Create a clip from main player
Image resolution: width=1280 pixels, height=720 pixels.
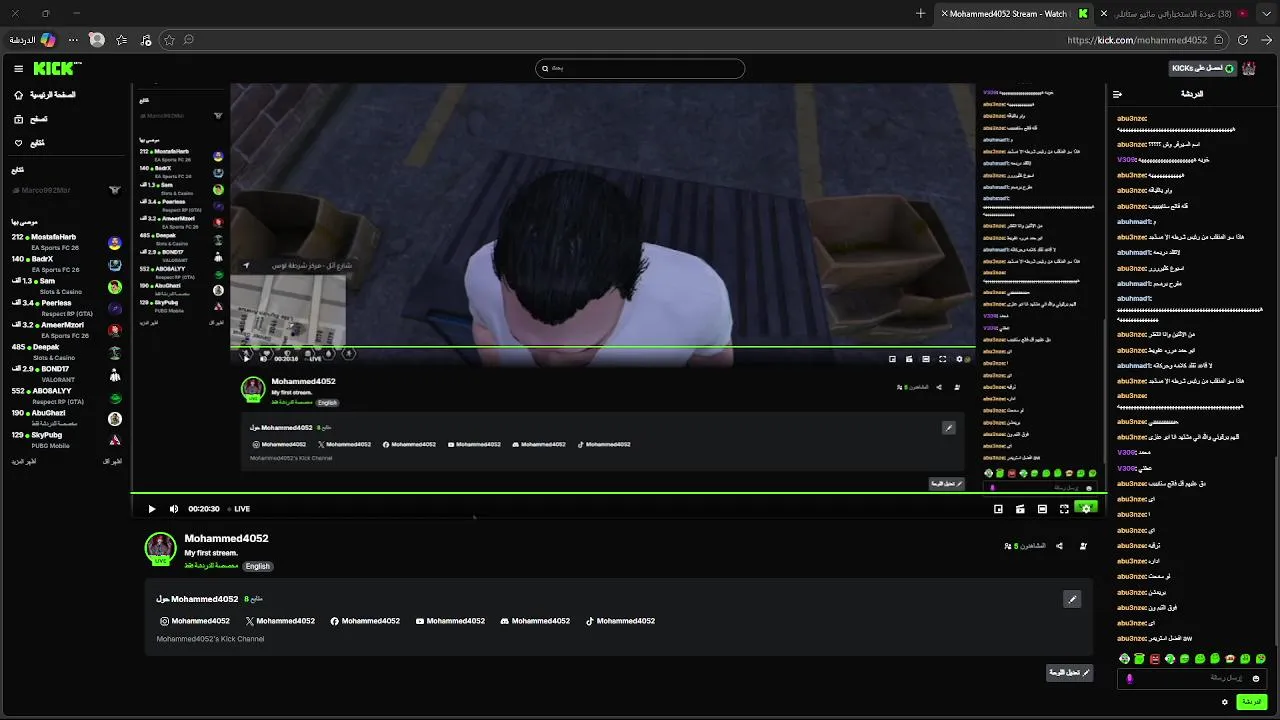[x=1020, y=509]
